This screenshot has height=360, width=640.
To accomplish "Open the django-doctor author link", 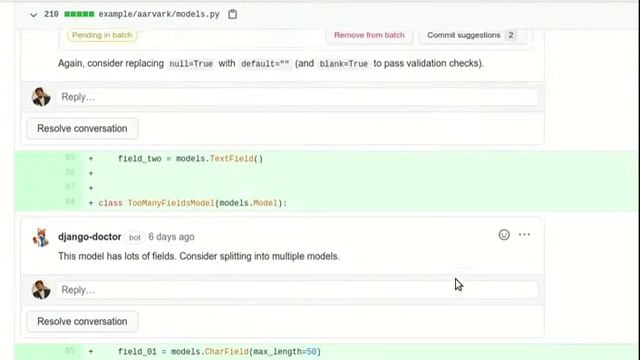I will pyautogui.click(x=89, y=237).
